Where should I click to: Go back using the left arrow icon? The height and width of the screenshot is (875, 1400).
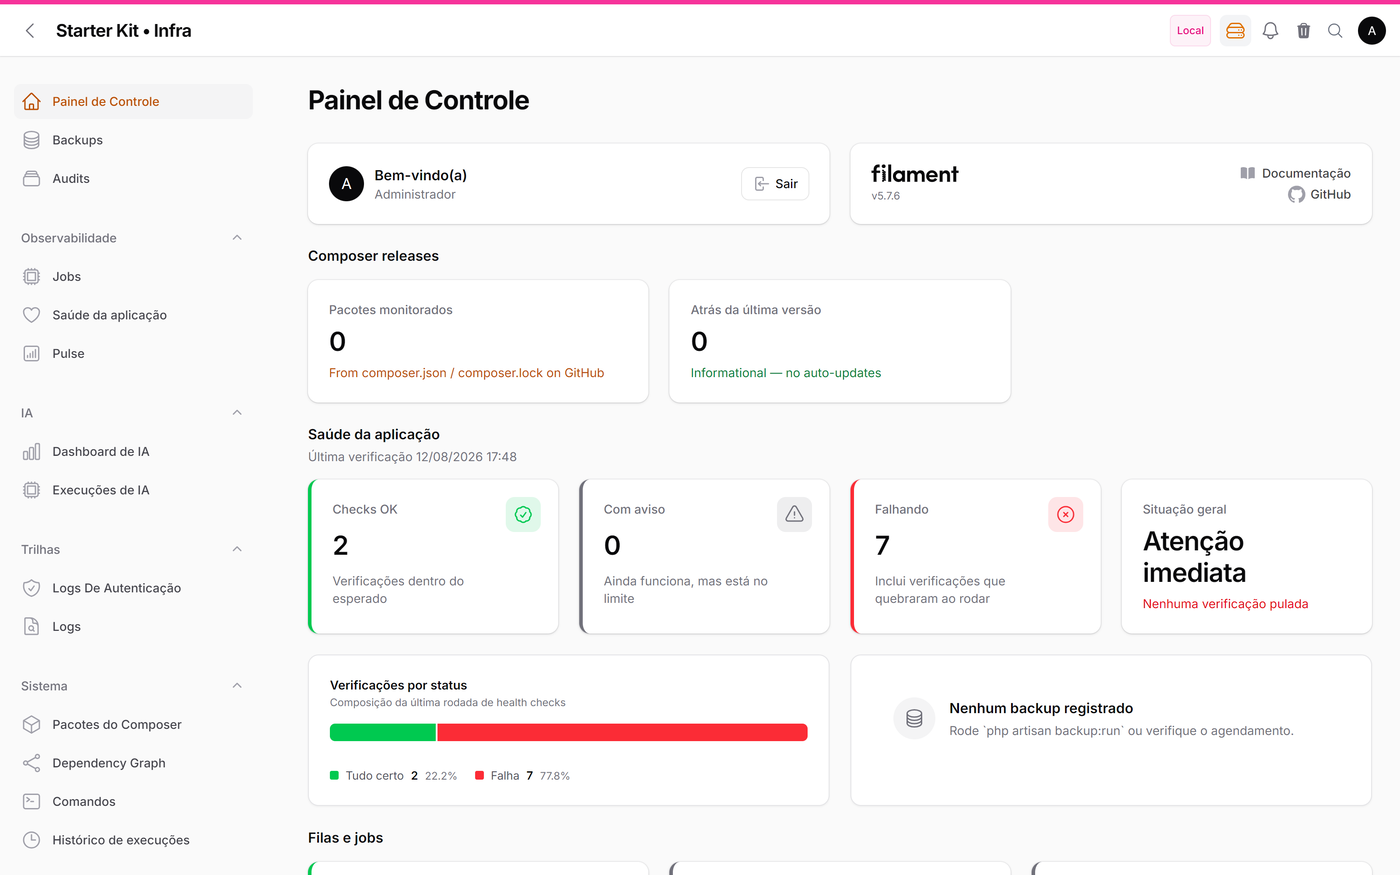click(x=30, y=31)
